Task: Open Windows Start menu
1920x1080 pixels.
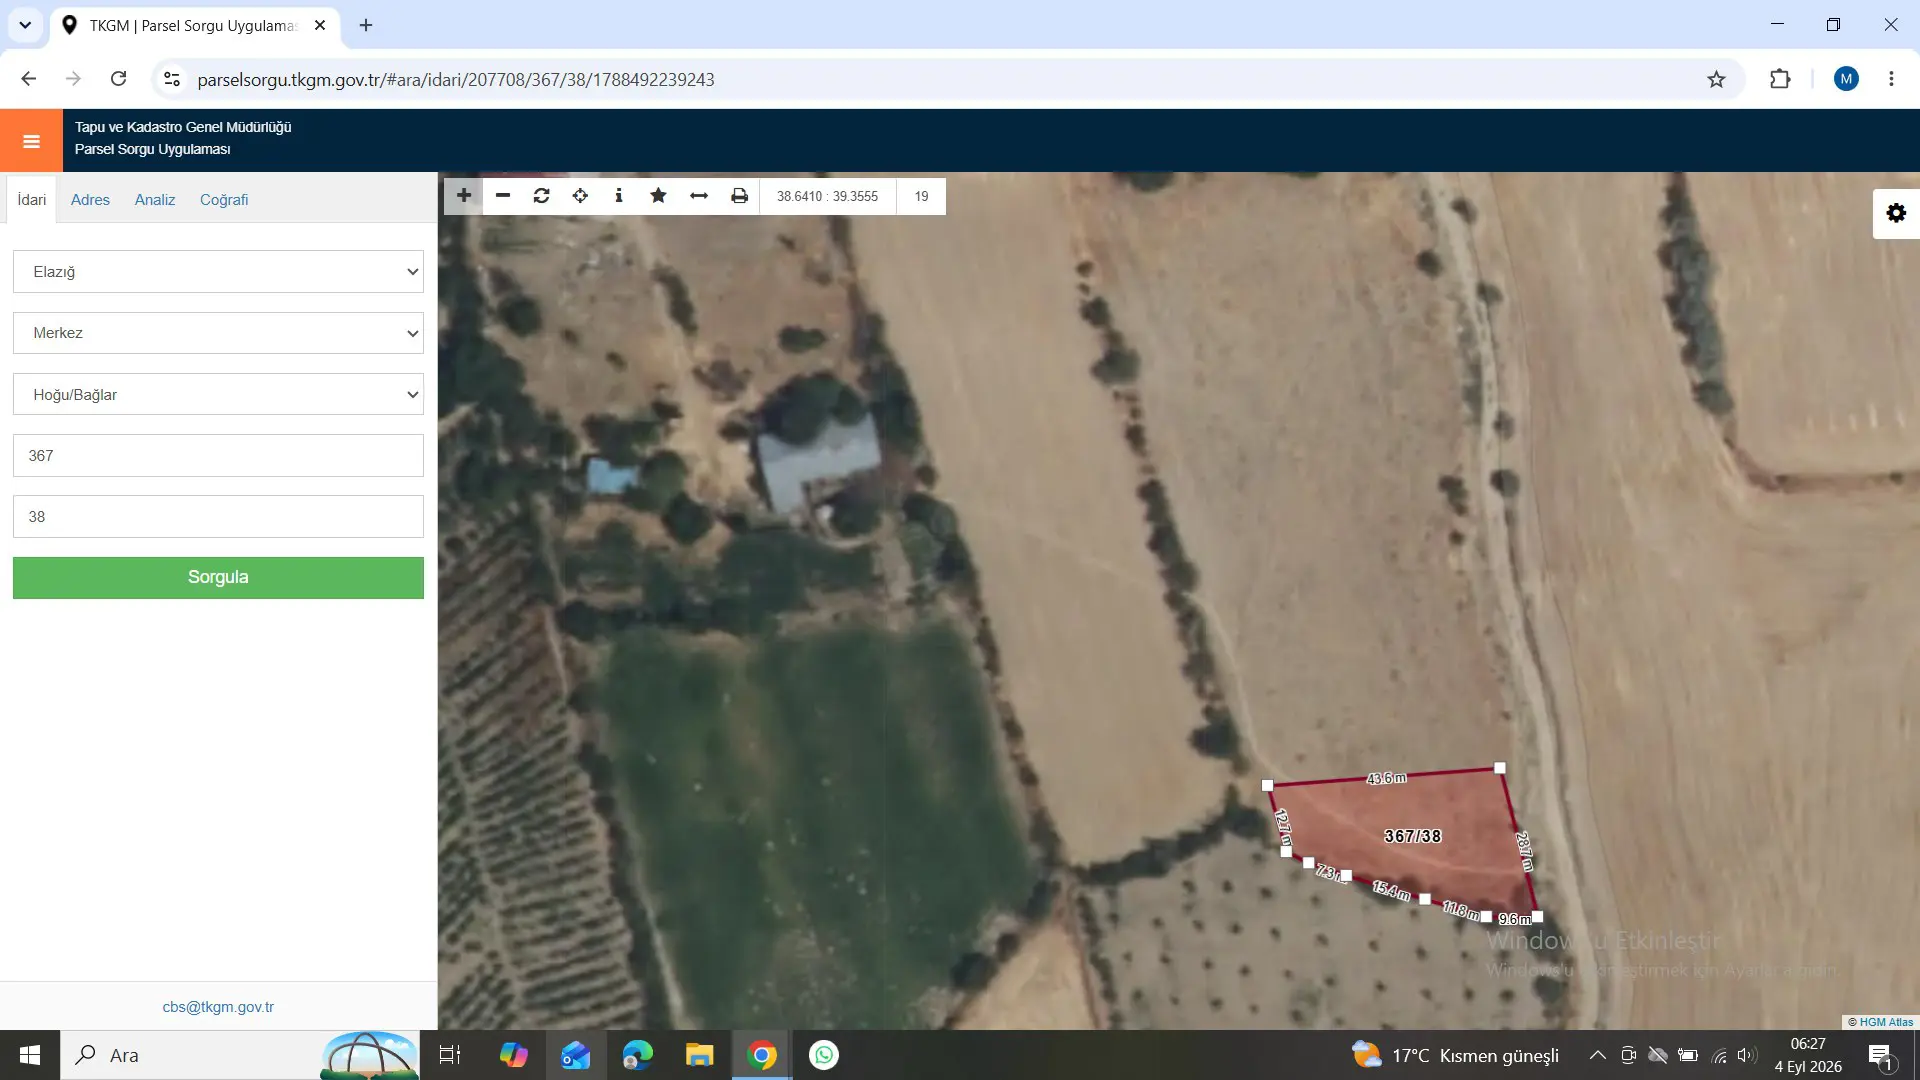Action: point(30,1055)
